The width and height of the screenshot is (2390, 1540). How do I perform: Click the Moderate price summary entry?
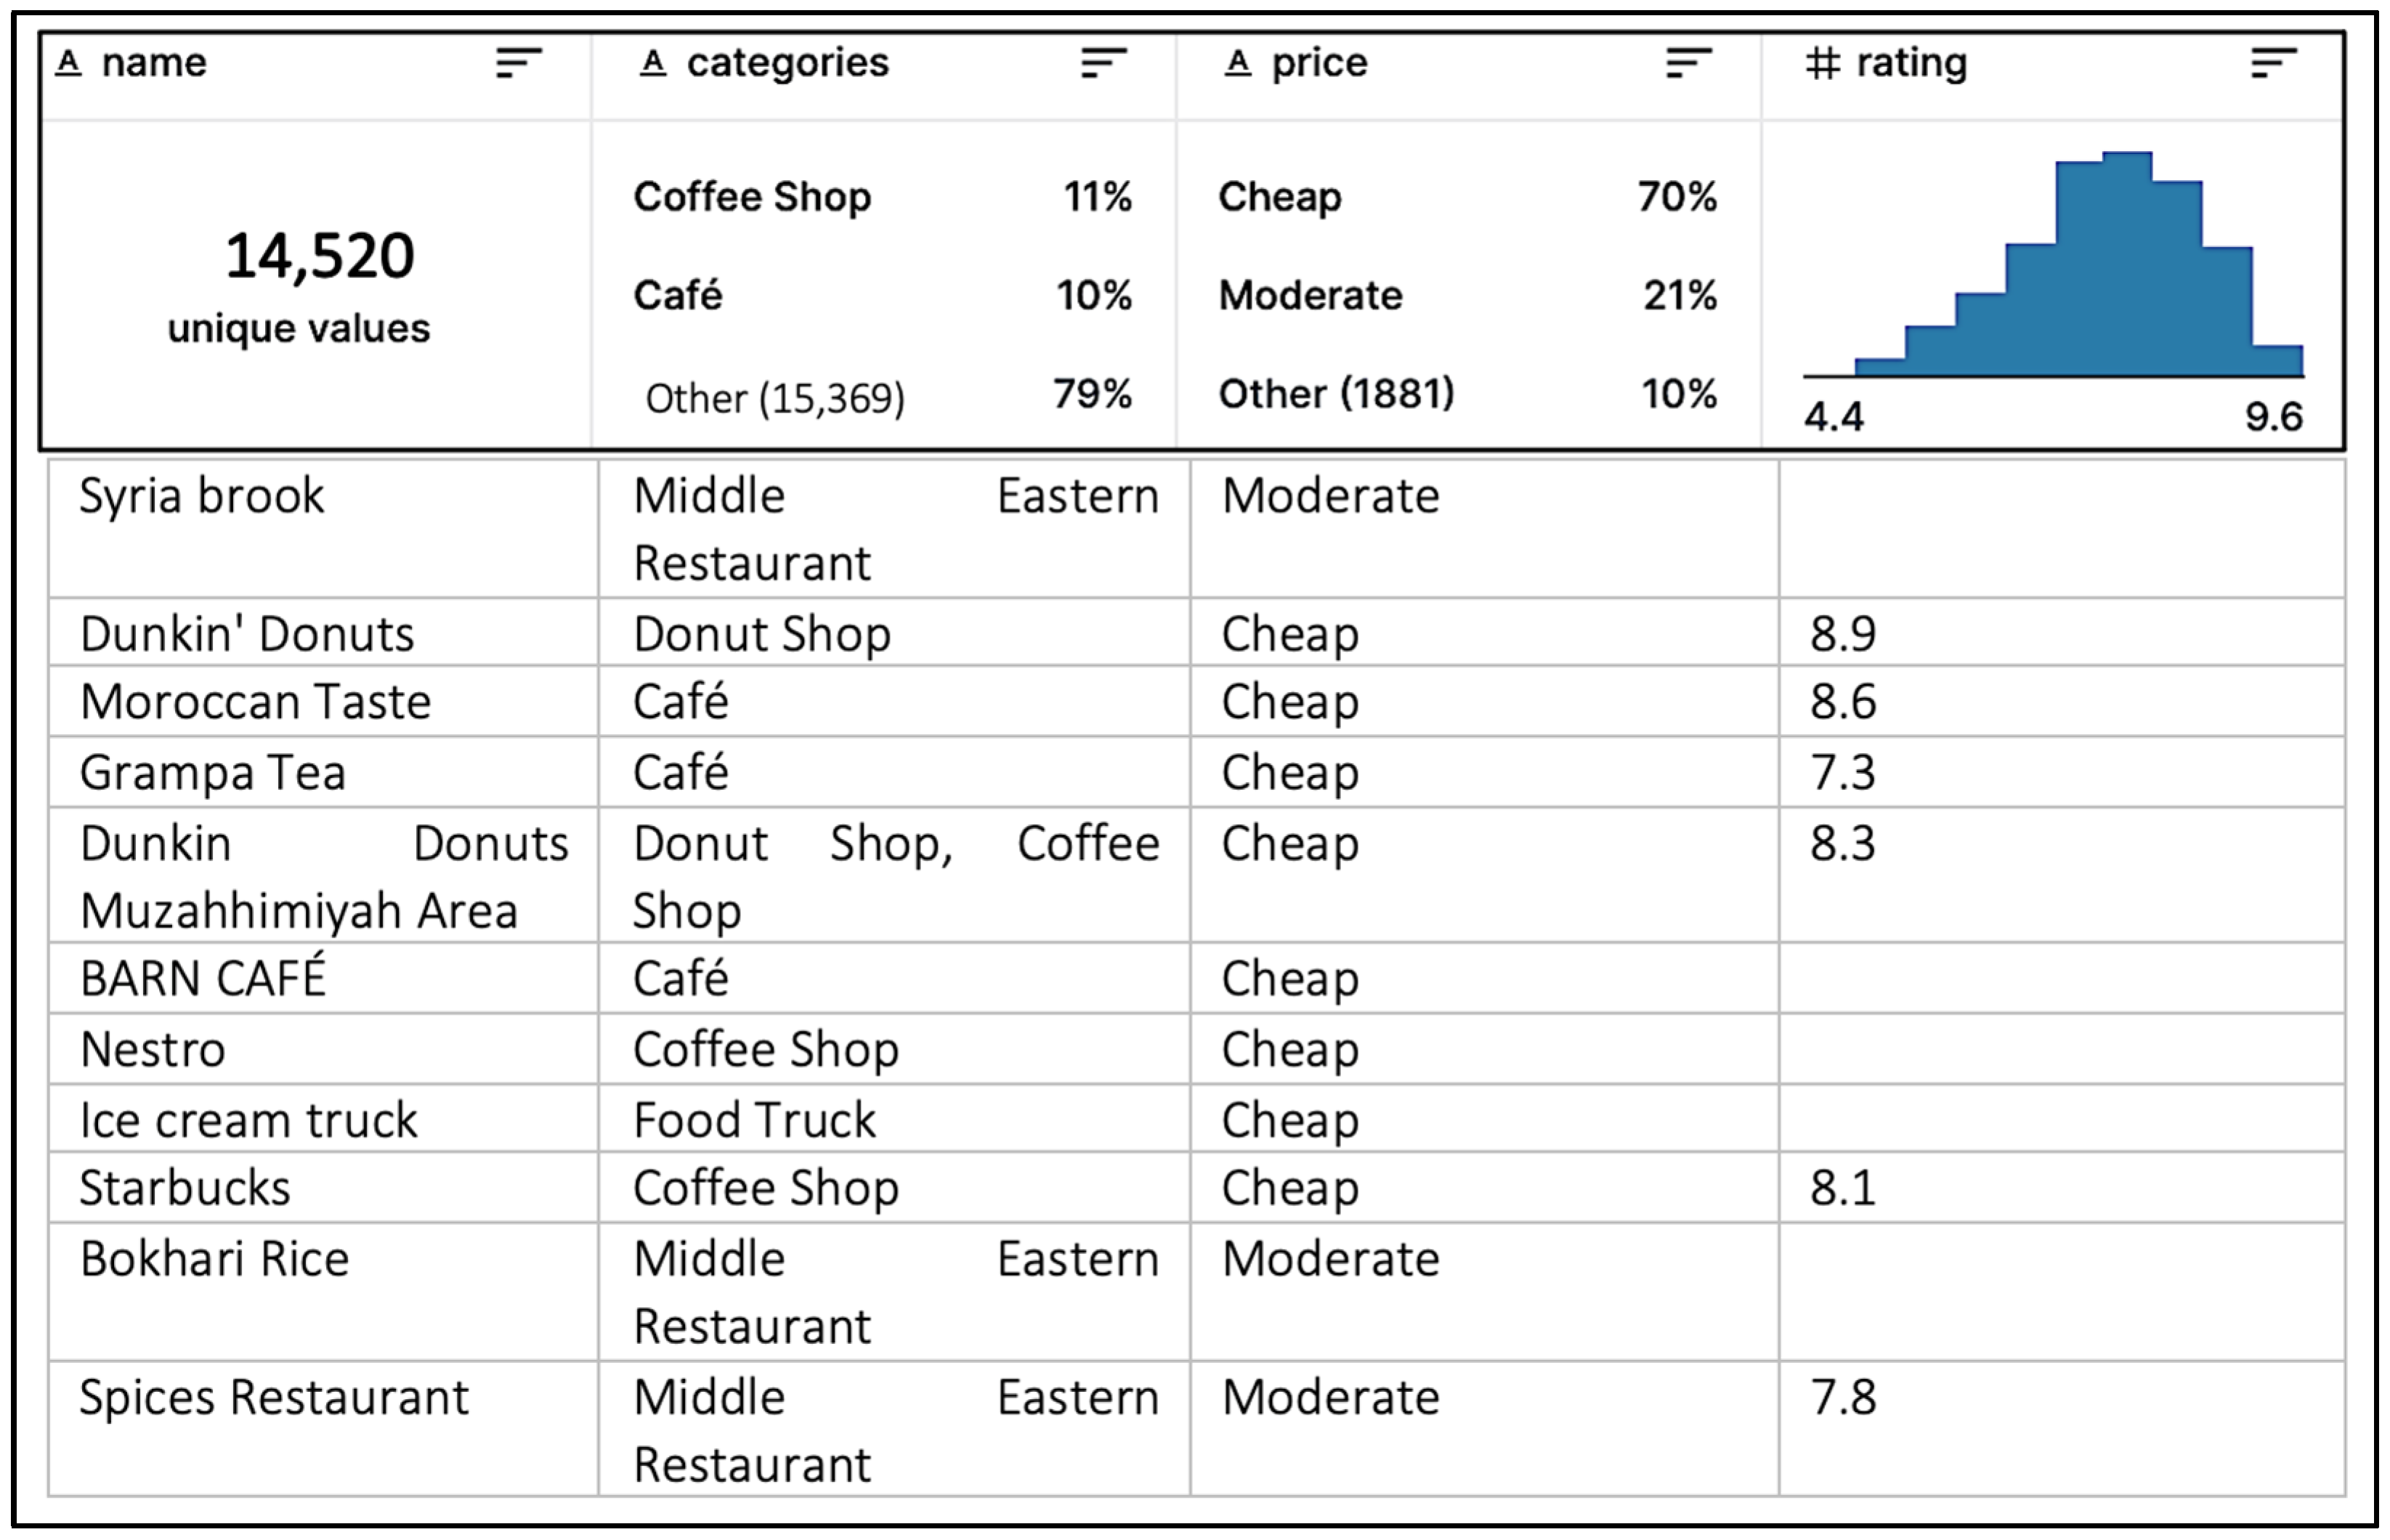click(x=1310, y=295)
